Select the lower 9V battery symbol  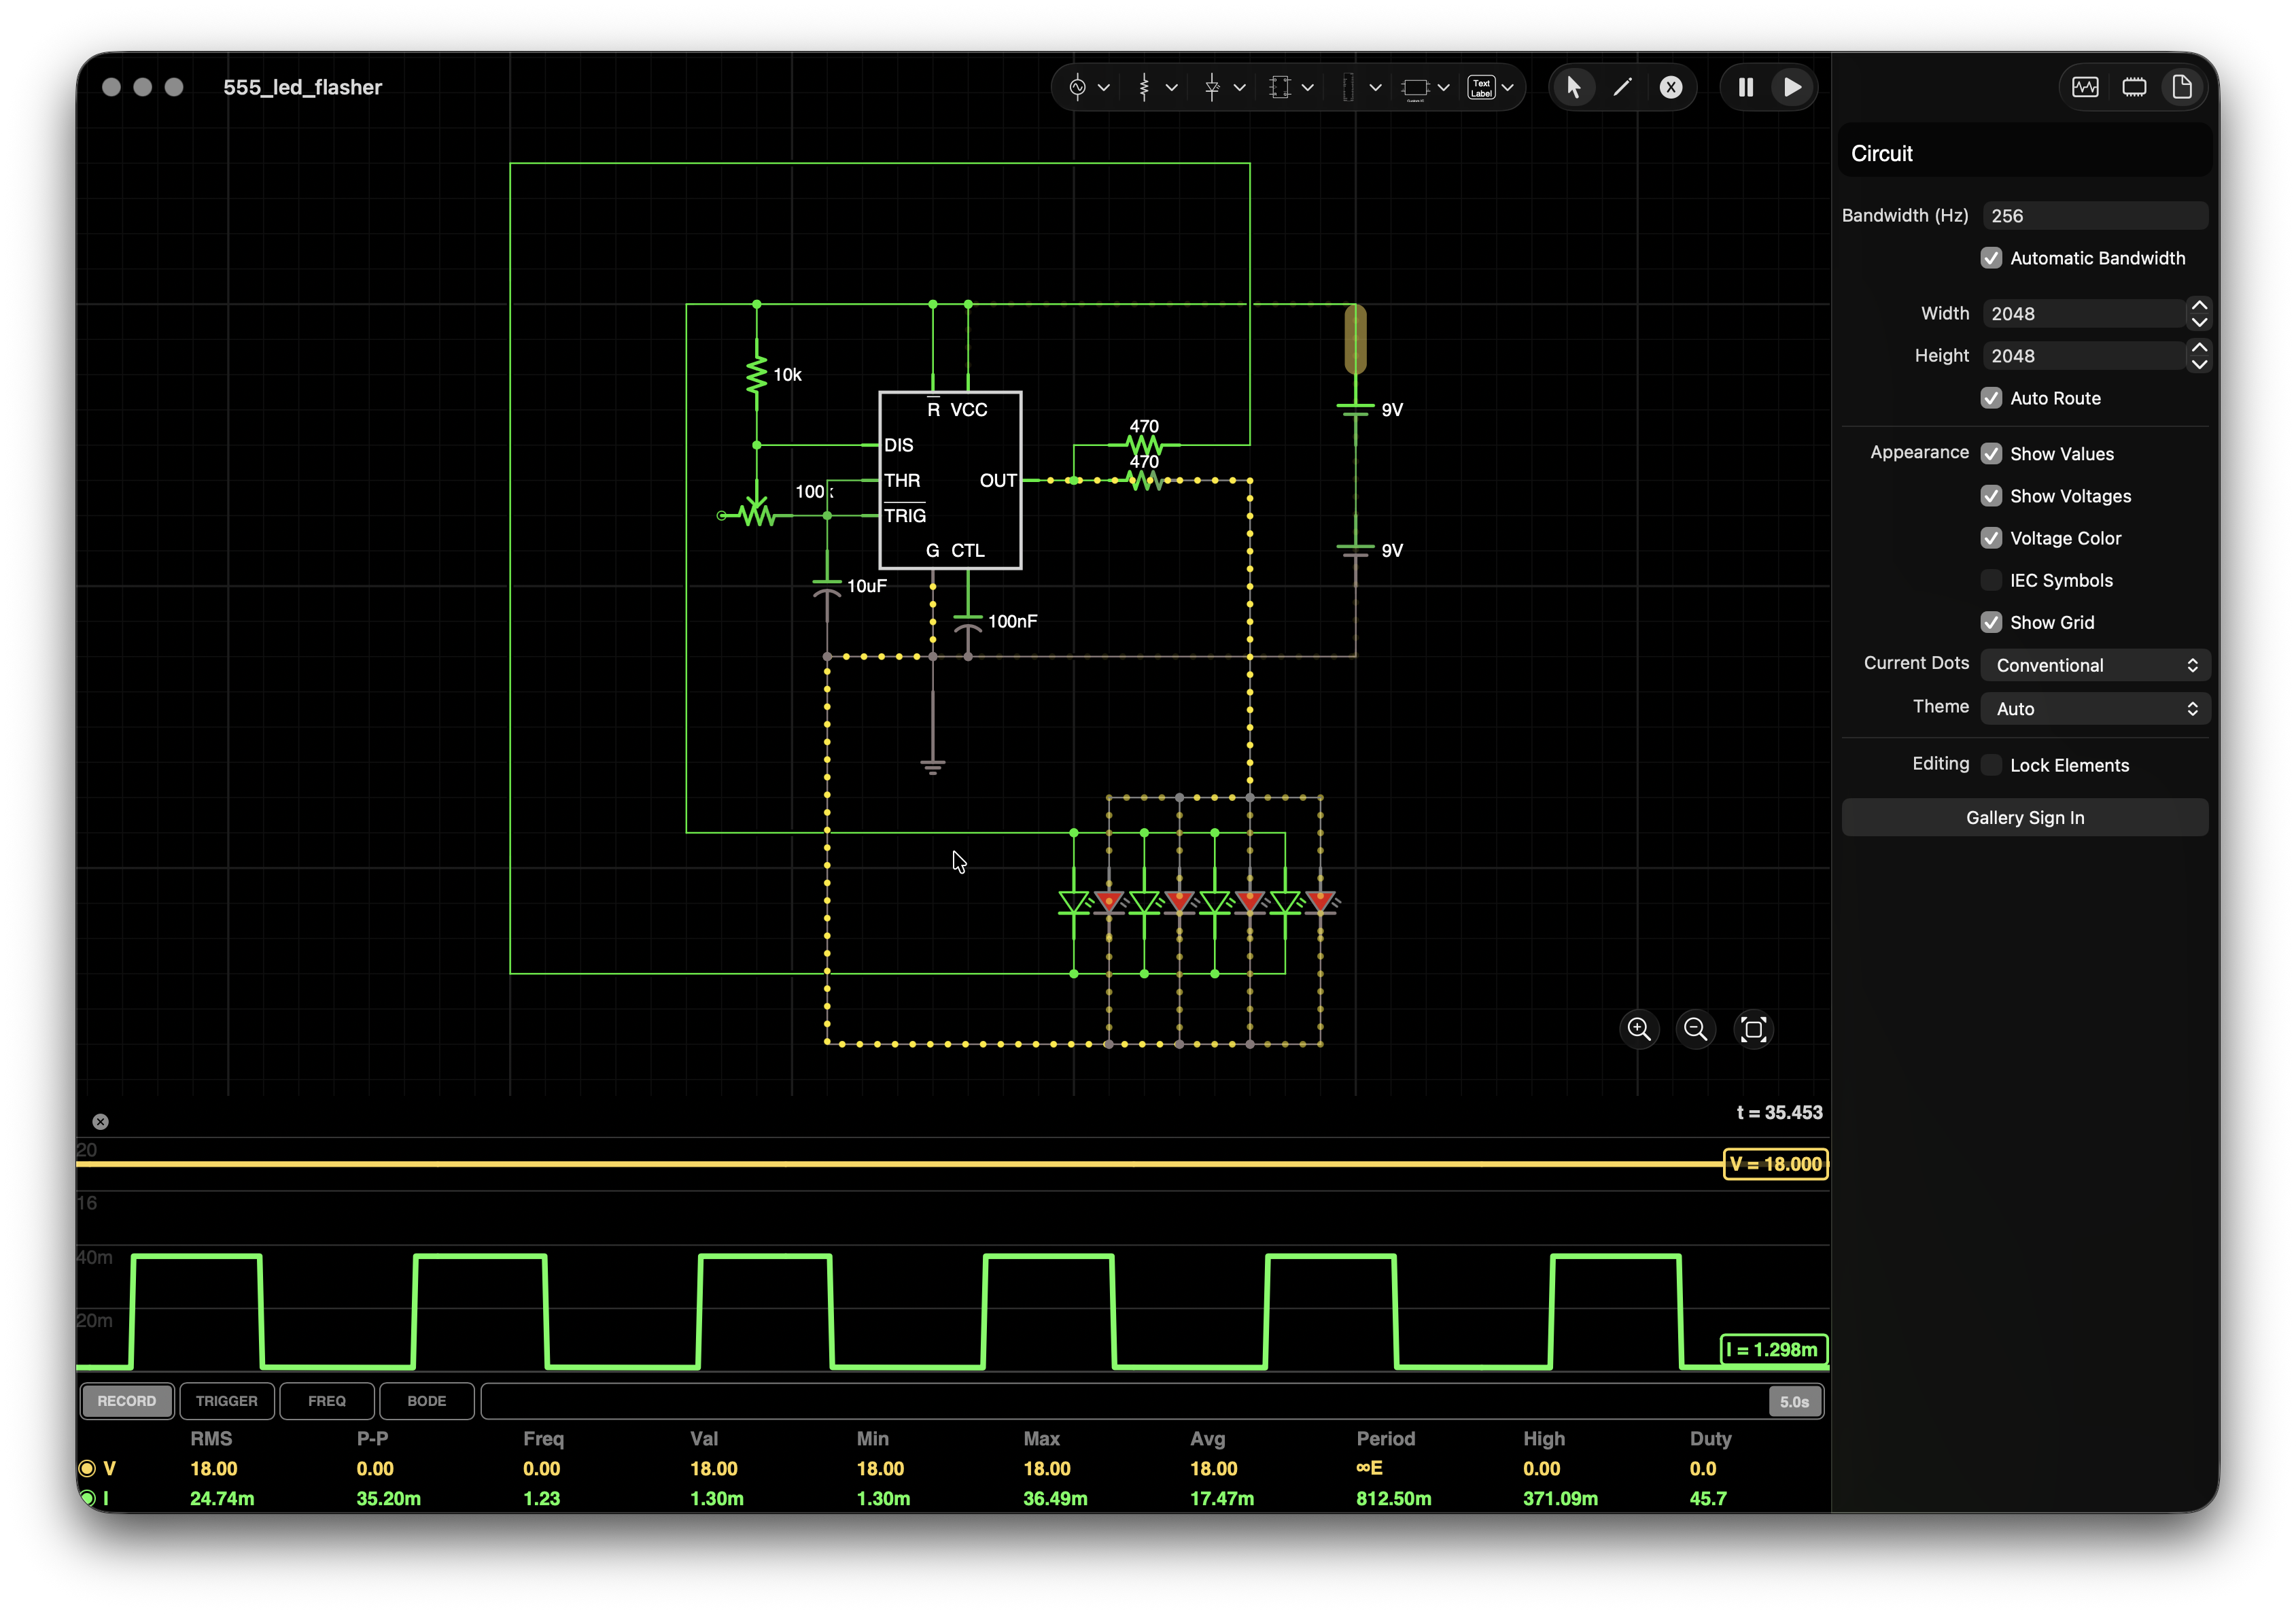coord(1356,550)
